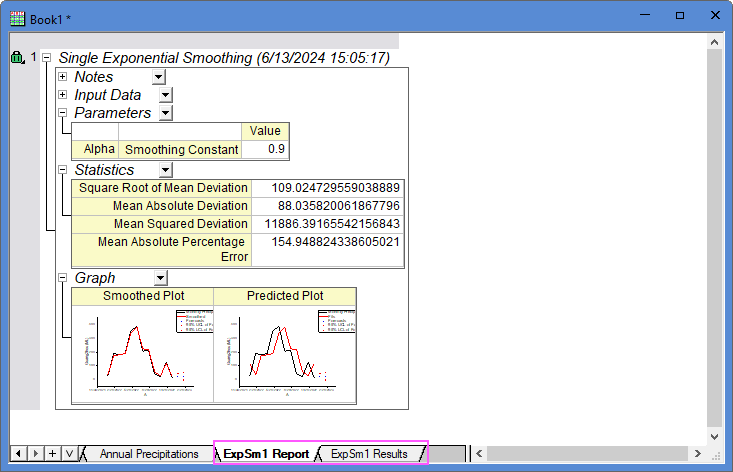Open the Input Data dropdown arrow
Screen dimensions: 733x472
(165, 95)
